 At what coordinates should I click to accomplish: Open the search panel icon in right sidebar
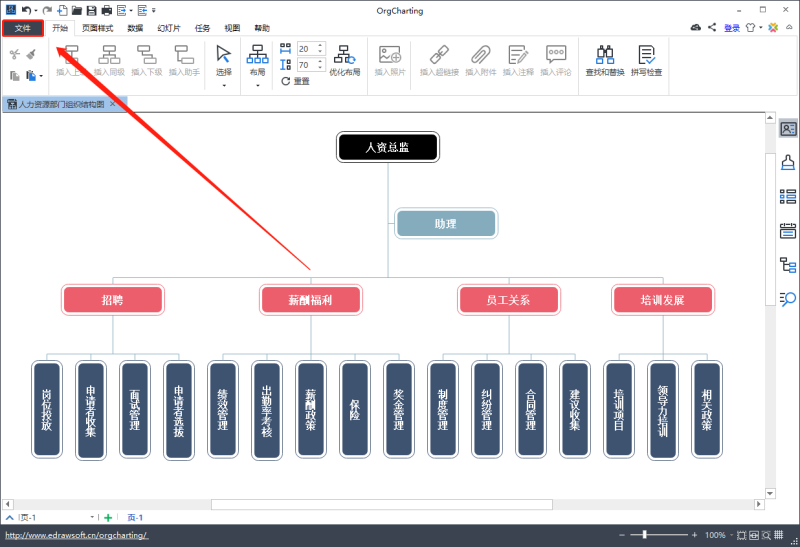click(788, 299)
